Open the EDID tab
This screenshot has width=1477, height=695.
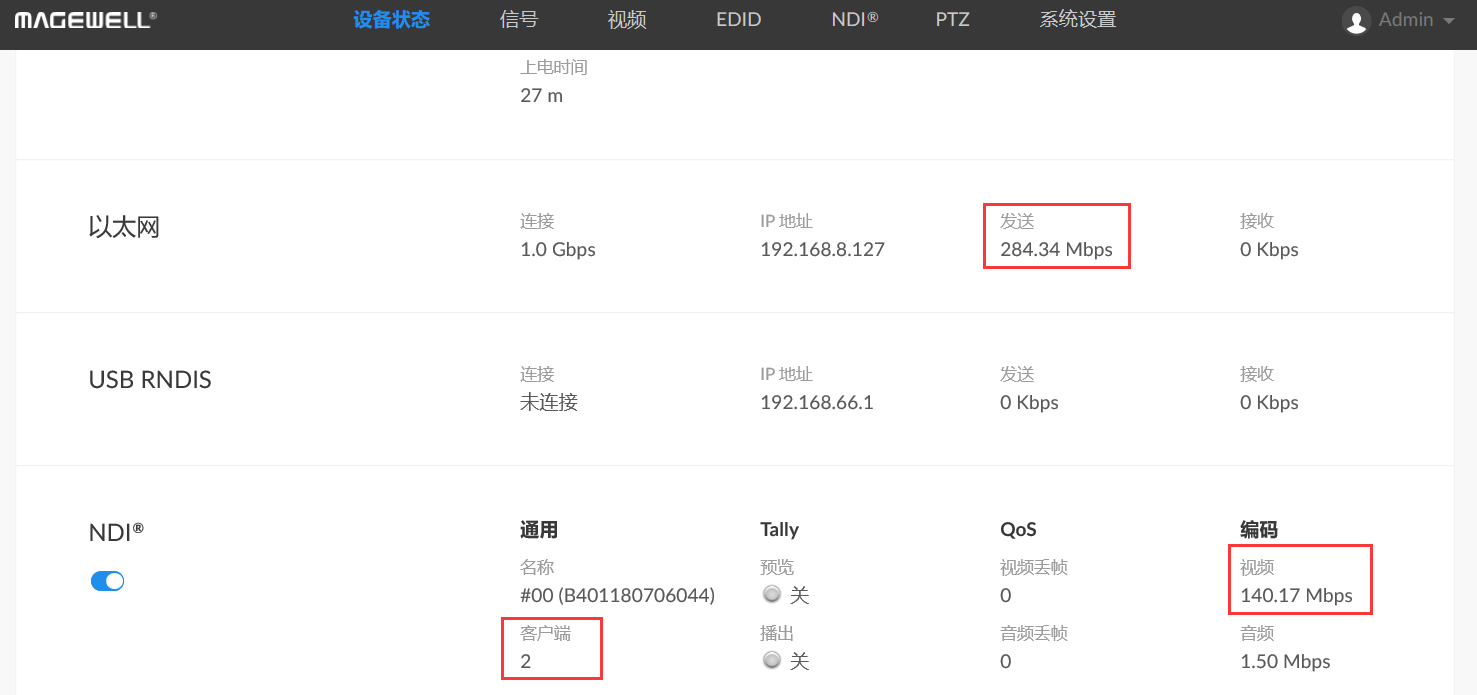[x=738, y=19]
